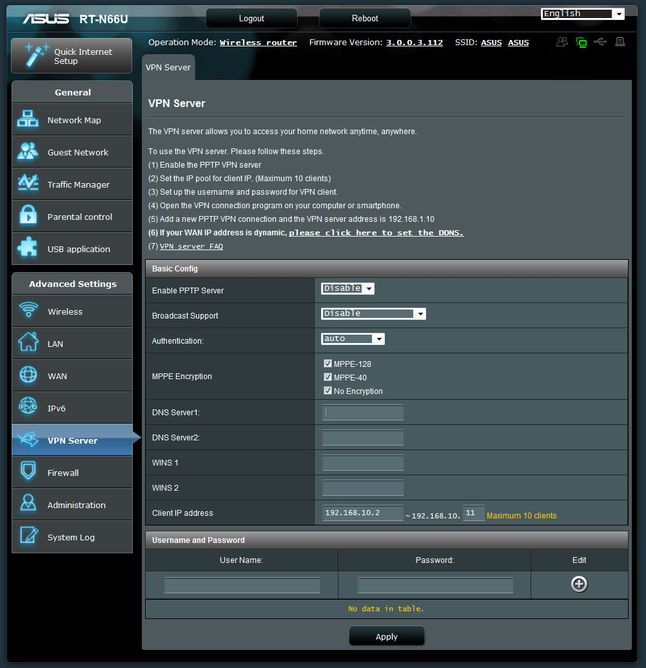The image size is (646, 668).
Task: Click the System Log notepad icon
Action: [x=29, y=536]
